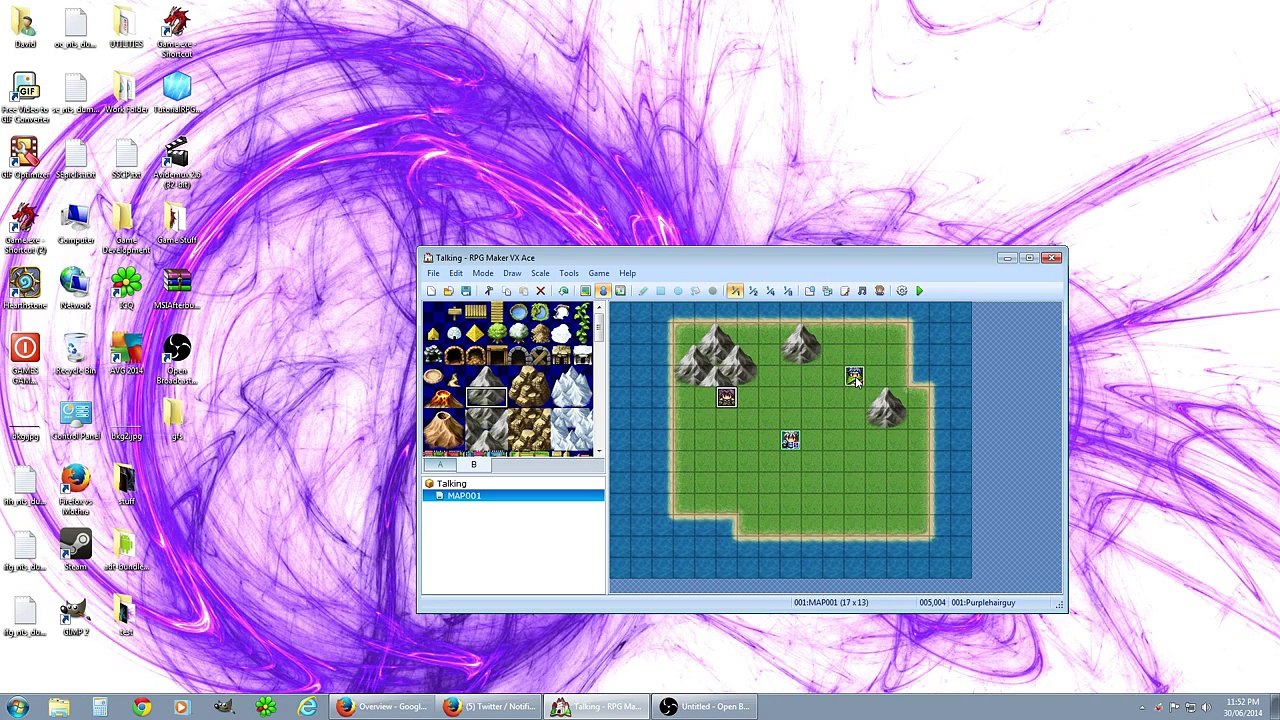The height and width of the screenshot is (720, 1280).
Task: Open the Help menu
Action: click(x=627, y=273)
